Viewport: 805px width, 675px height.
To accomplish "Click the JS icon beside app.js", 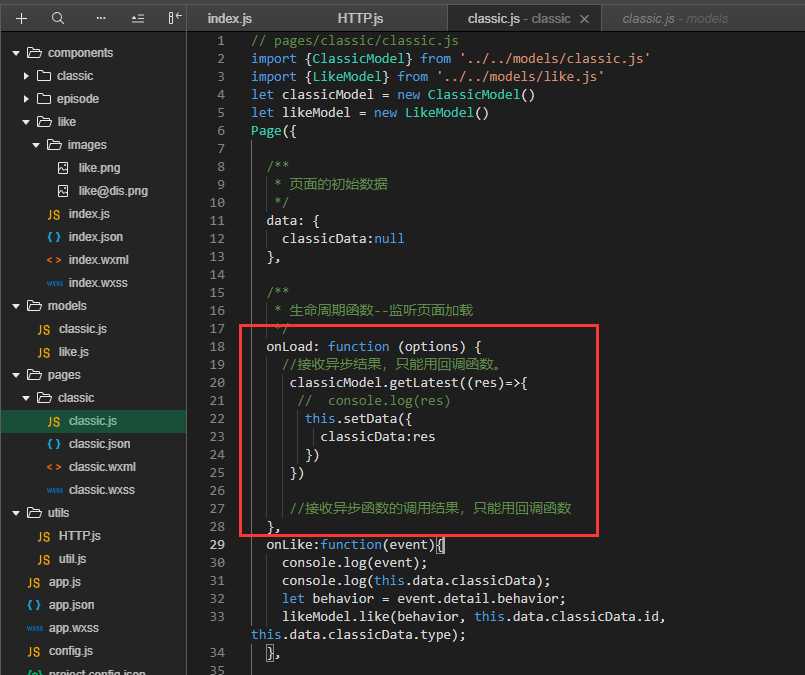I will [34, 583].
